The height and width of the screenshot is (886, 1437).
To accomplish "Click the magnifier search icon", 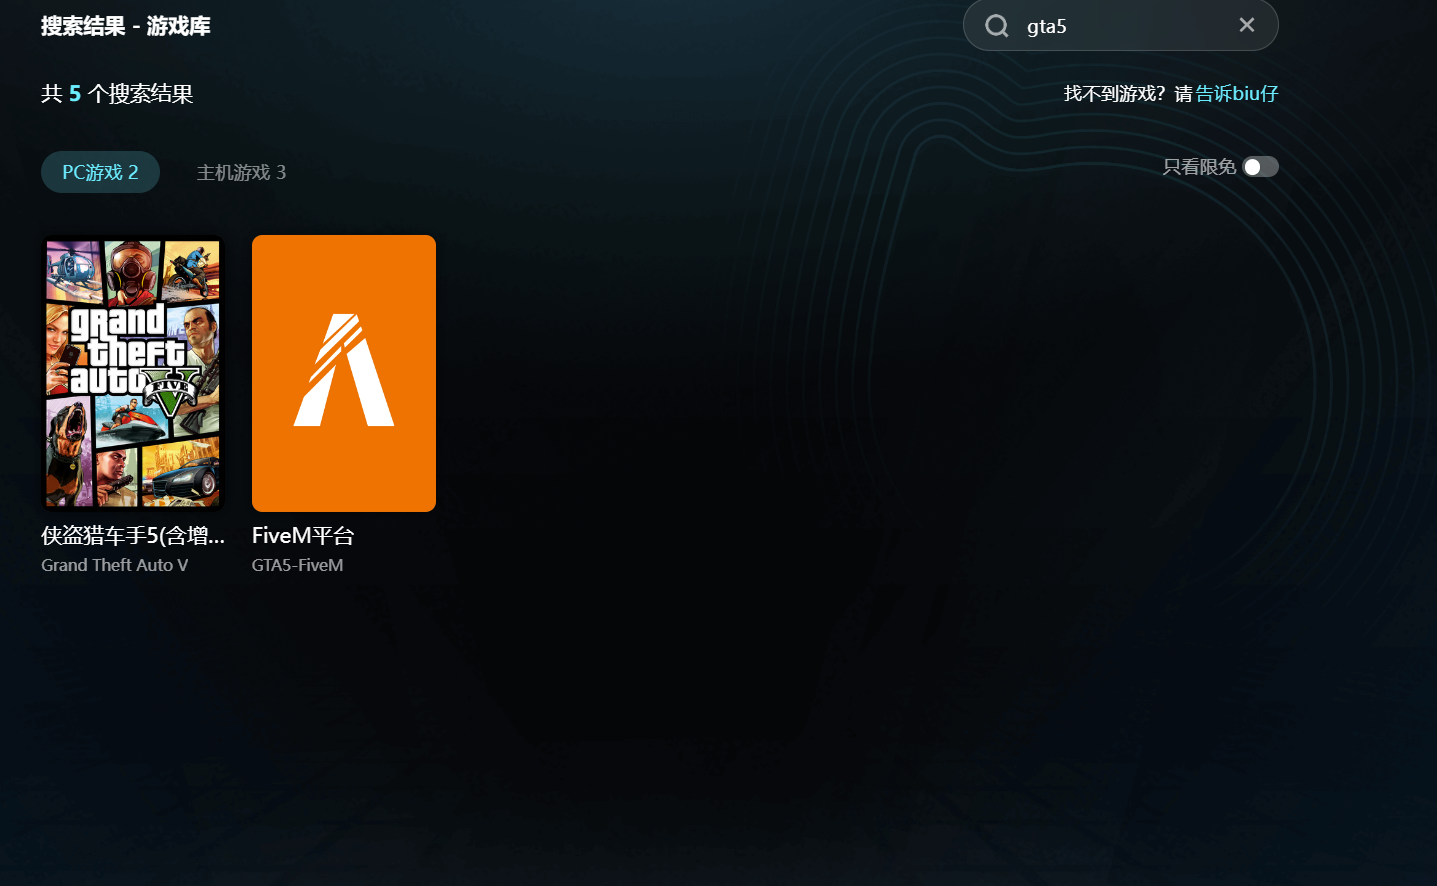I will [x=997, y=26].
